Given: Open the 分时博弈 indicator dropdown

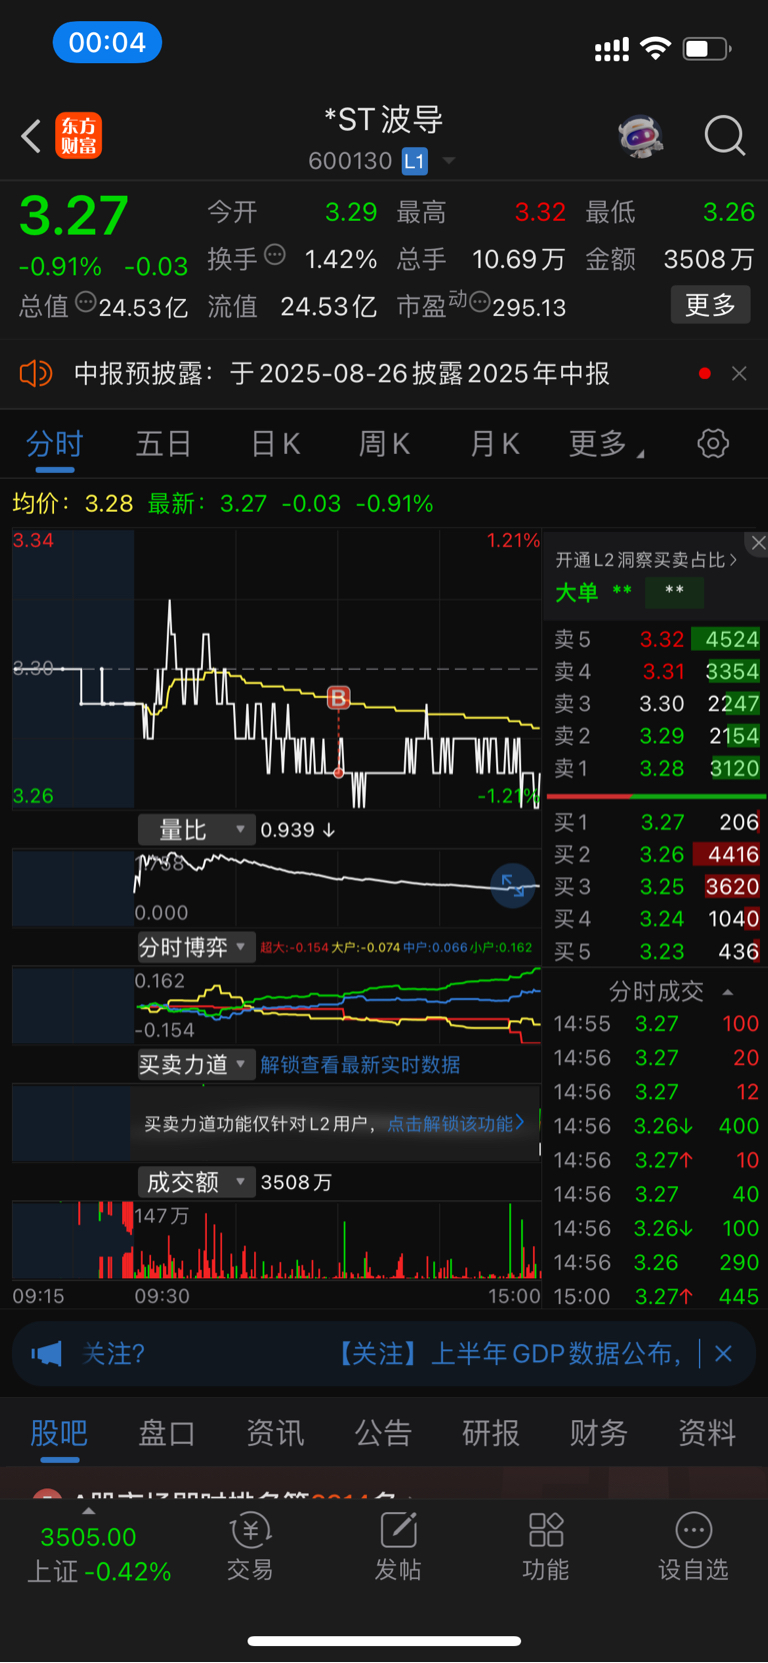Looking at the screenshot, I should (196, 947).
